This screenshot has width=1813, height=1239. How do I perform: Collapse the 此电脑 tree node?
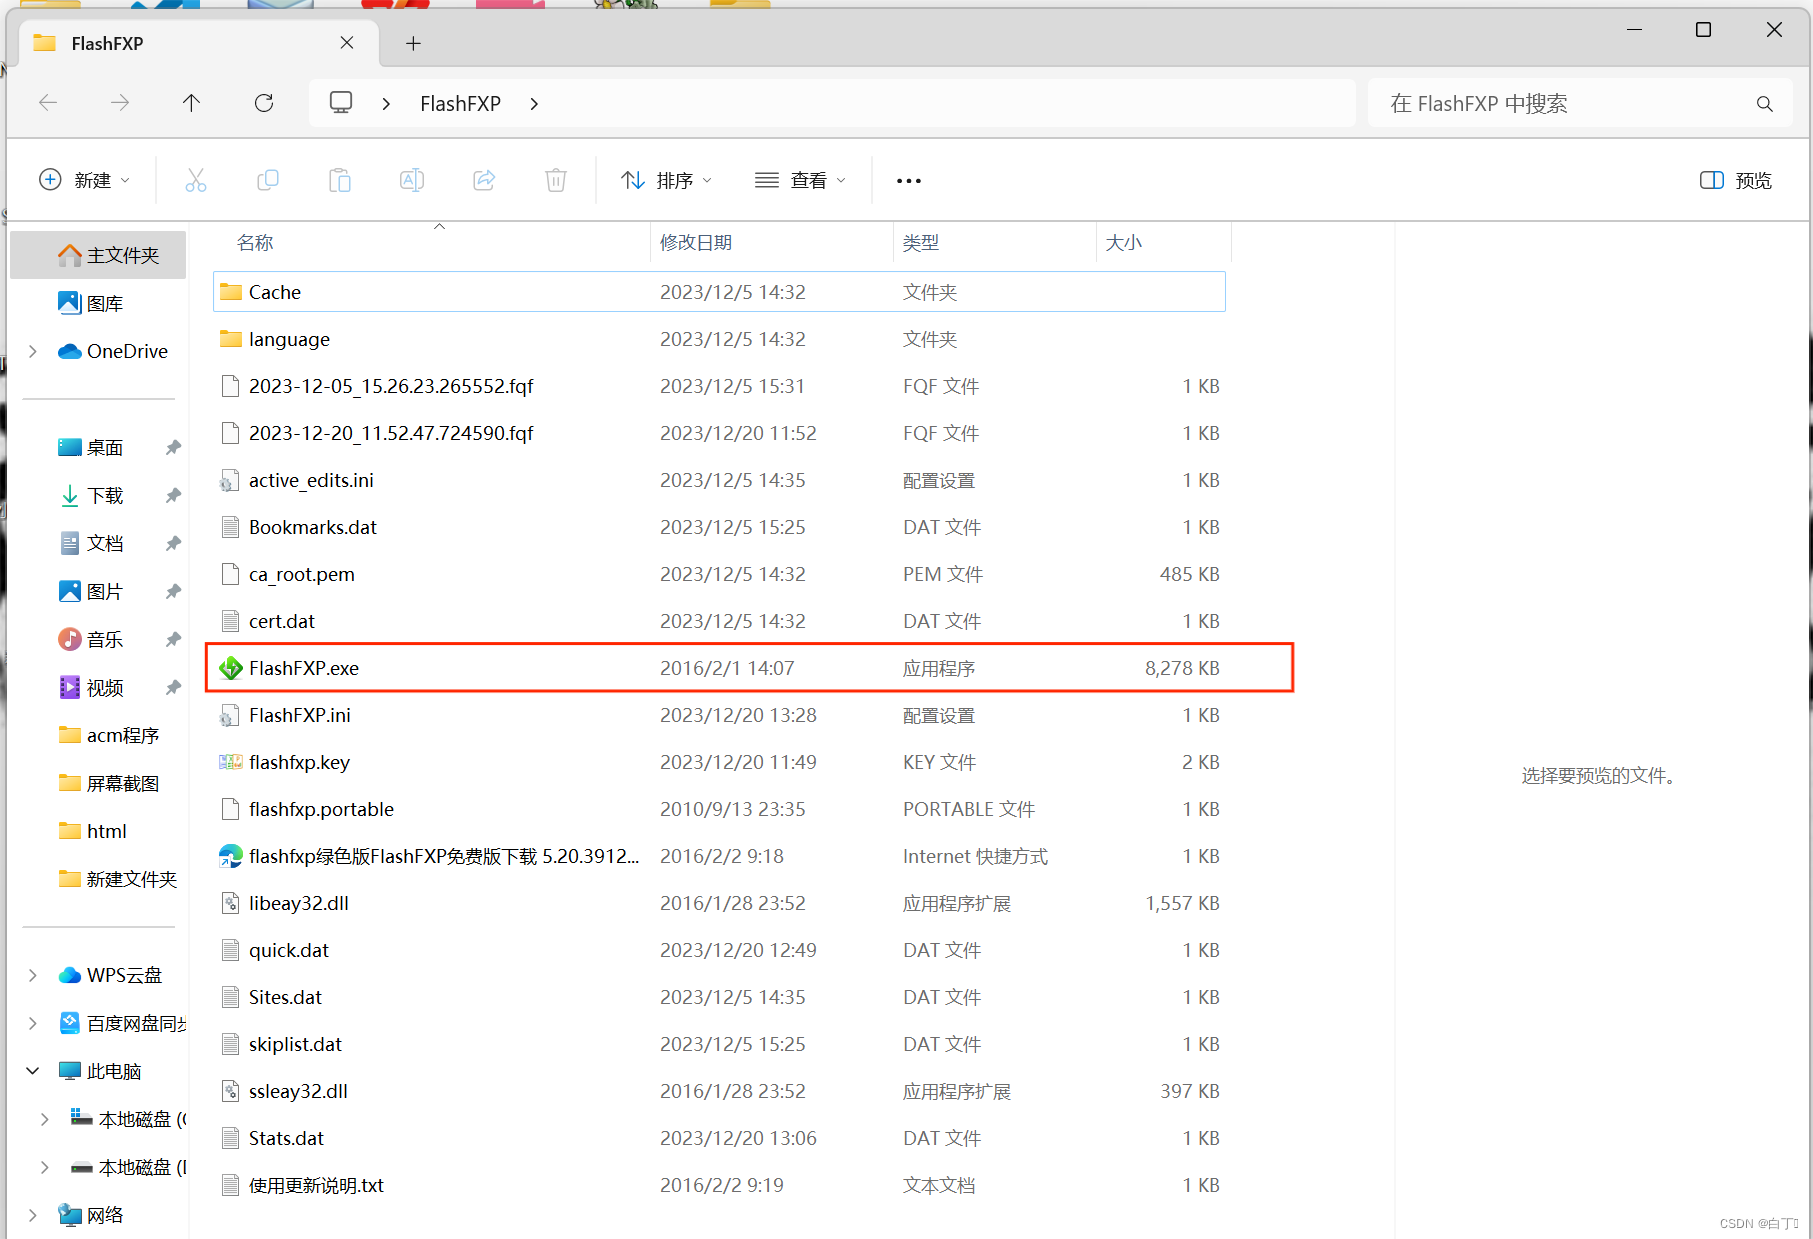(33, 1071)
